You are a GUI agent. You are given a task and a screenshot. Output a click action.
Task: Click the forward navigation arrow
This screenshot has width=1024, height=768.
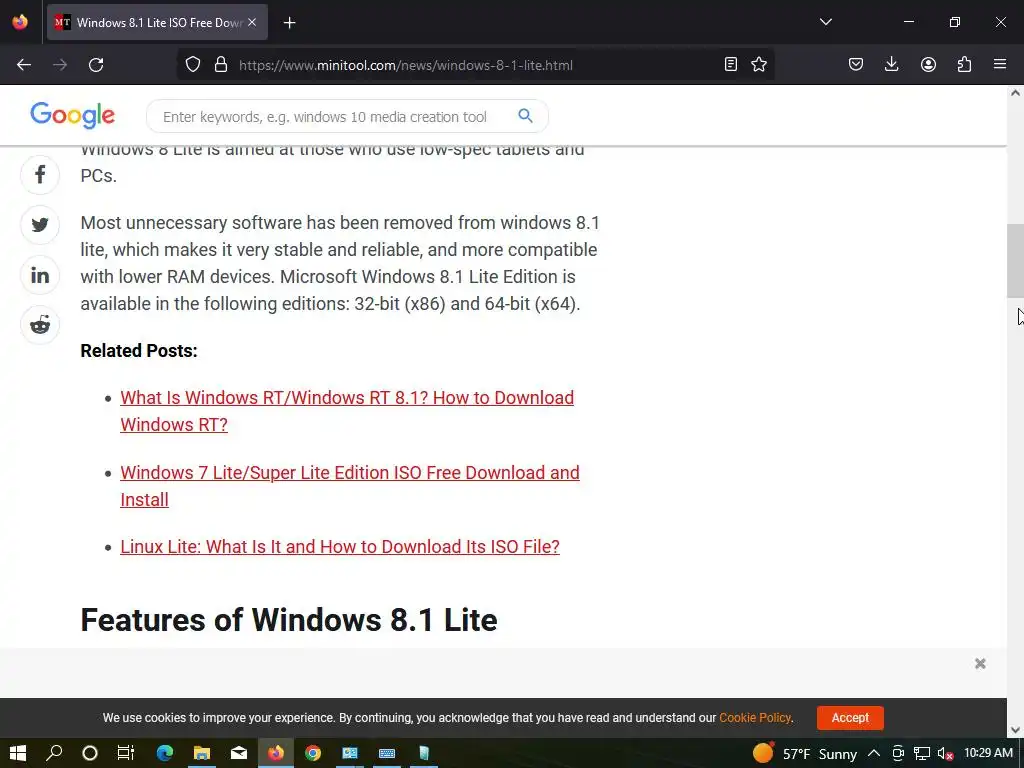(60, 65)
